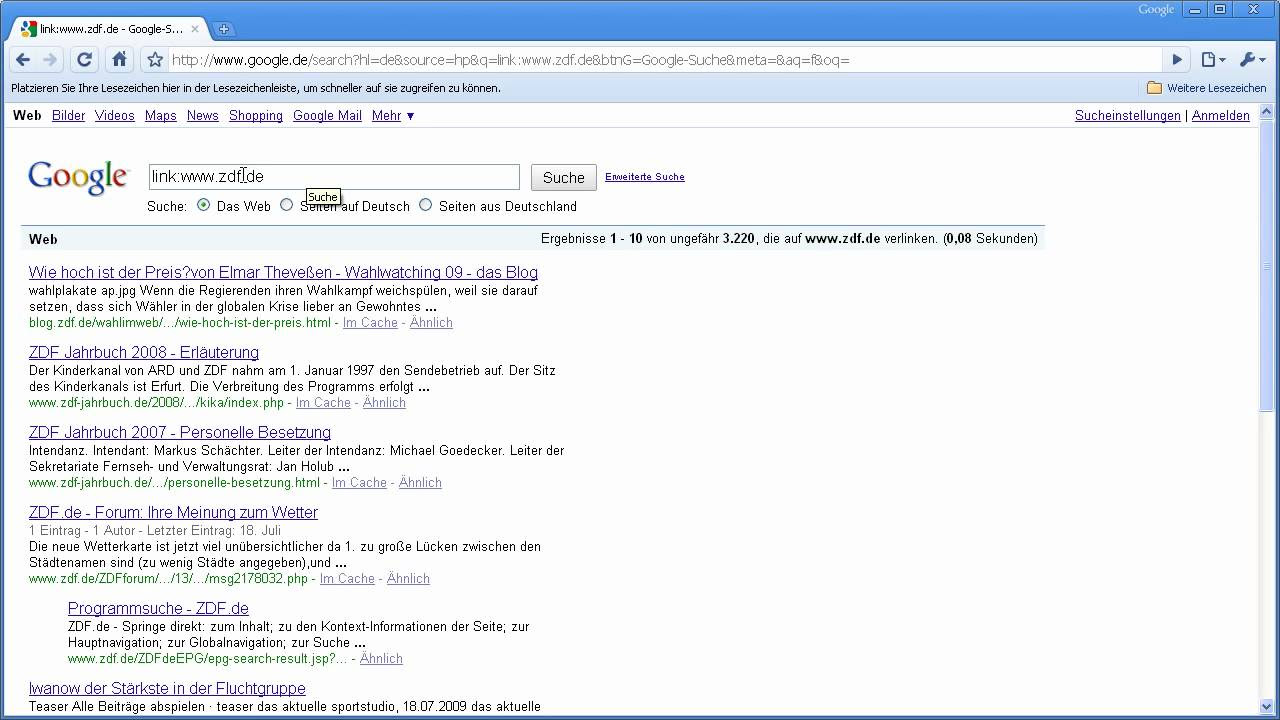Open Google Mail link
Image resolution: width=1280 pixels, height=720 pixels.
click(327, 116)
